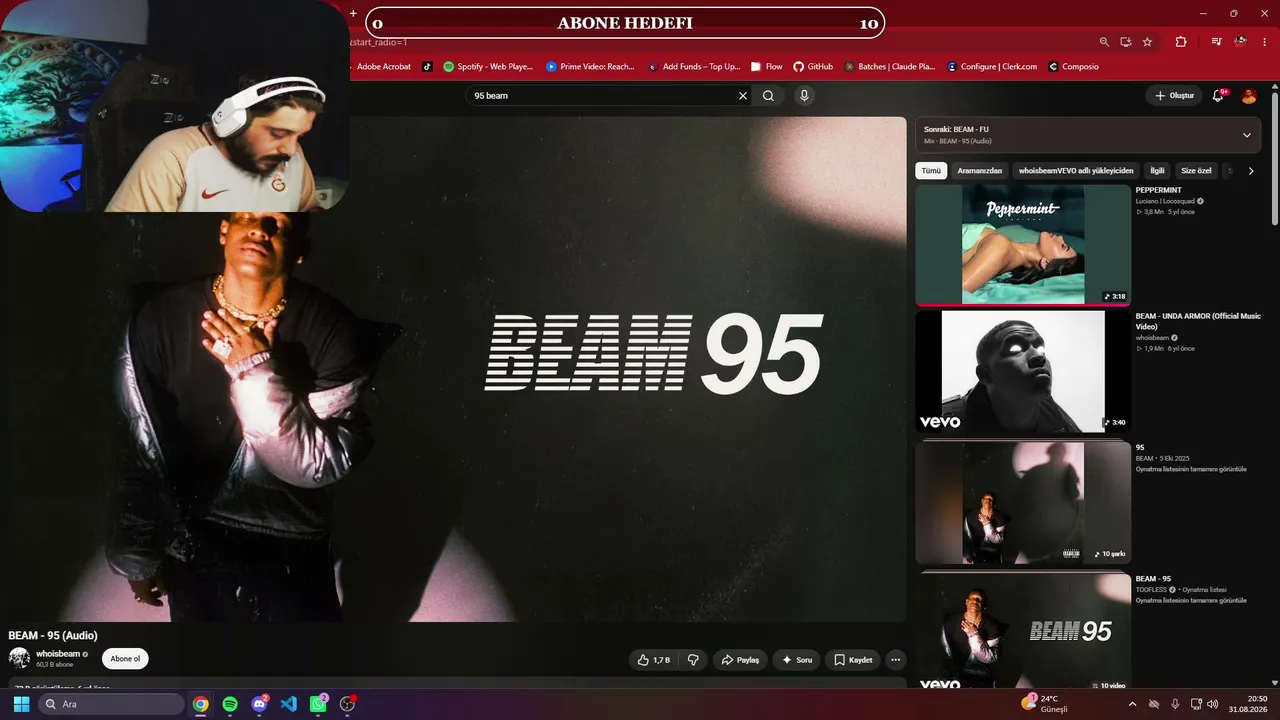1280x720 pixels.
Task: Open the Batches | Claude bookmark
Action: (x=890, y=67)
